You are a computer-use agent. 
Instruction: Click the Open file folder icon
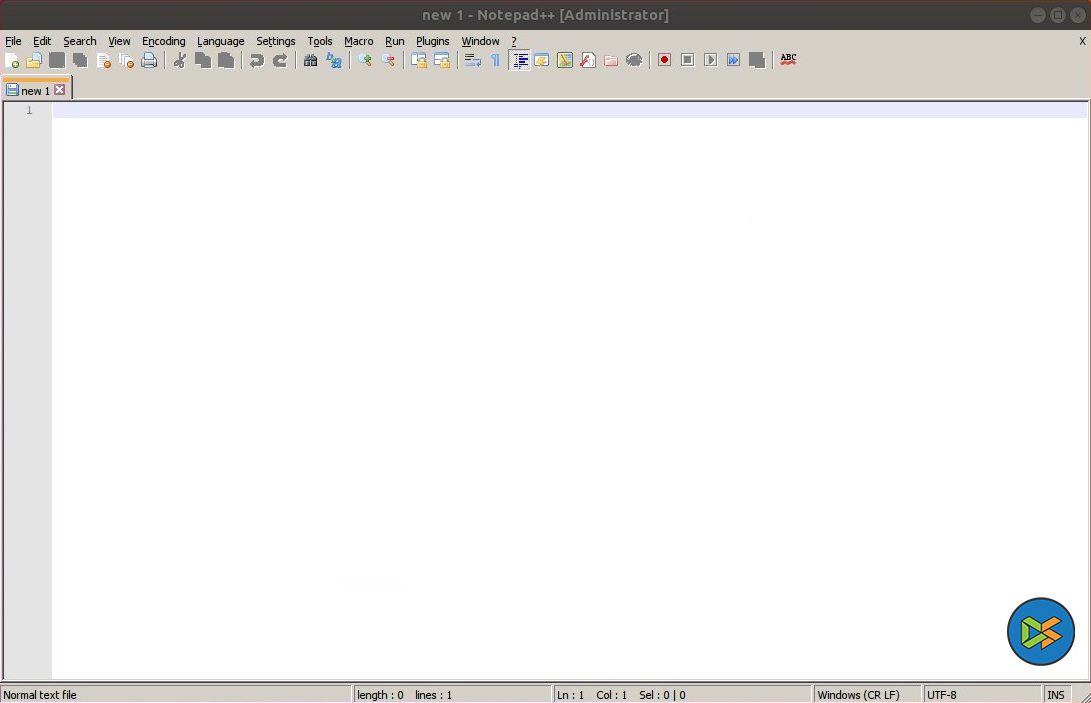click(x=34, y=61)
